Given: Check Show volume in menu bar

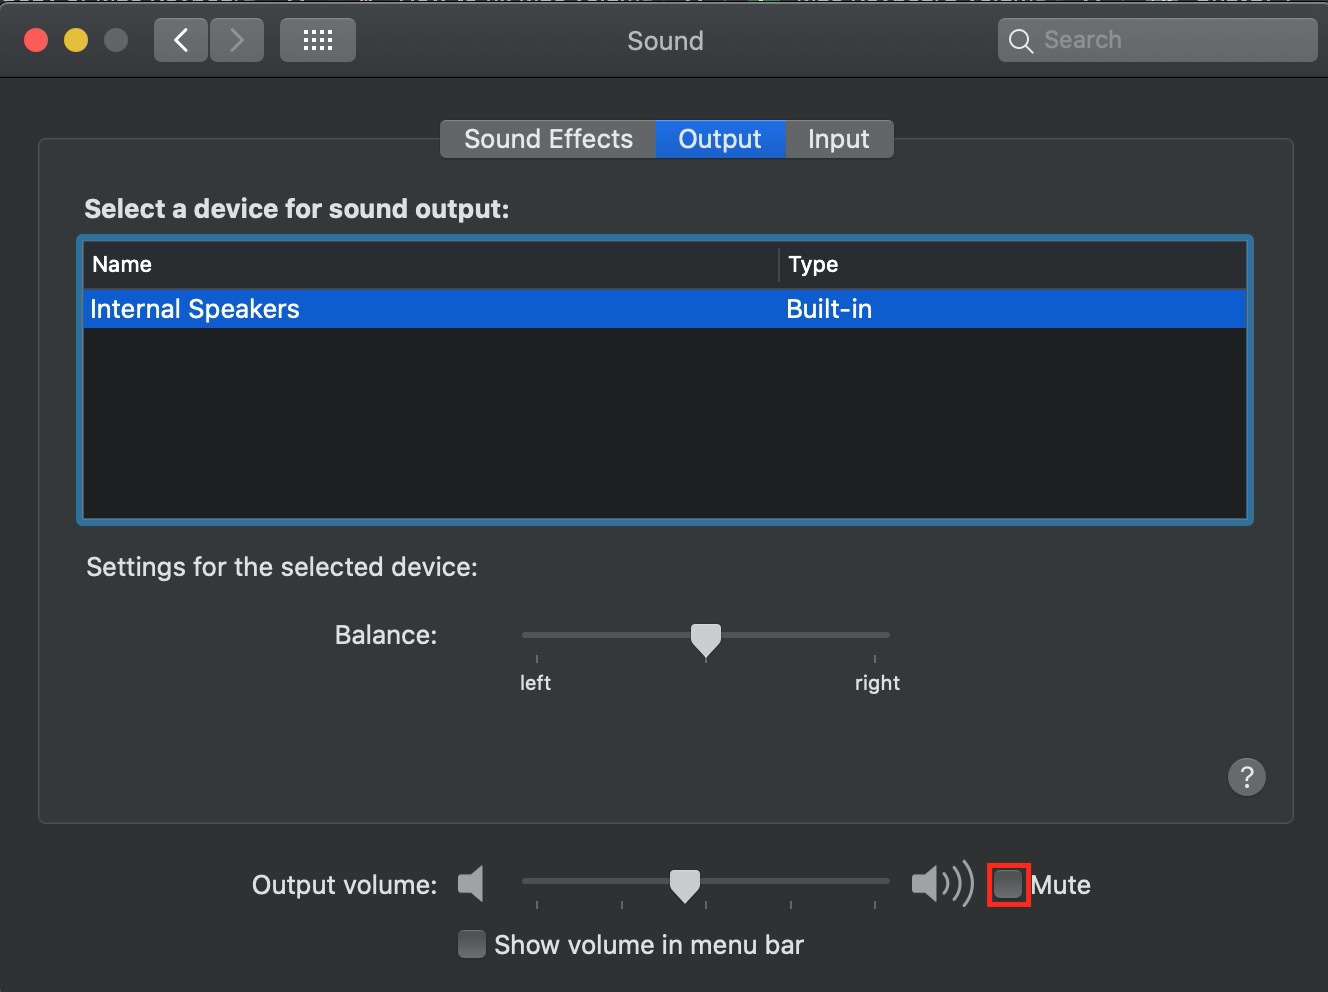Looking at the screenshot, I should coord(471,944).
